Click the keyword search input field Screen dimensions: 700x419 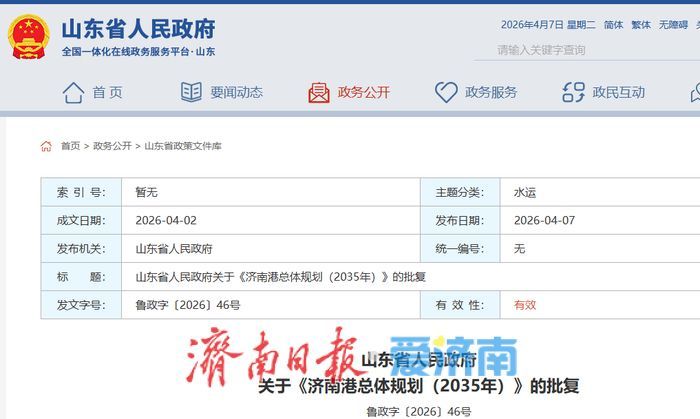pyautogui.click(x=590, y=50)
